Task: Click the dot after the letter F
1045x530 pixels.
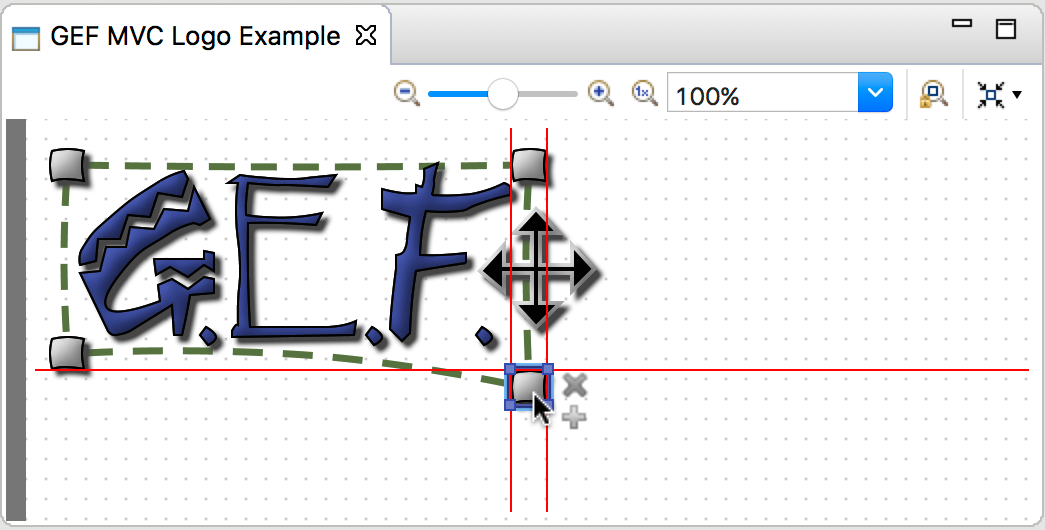Action: (x=486, y=335)
